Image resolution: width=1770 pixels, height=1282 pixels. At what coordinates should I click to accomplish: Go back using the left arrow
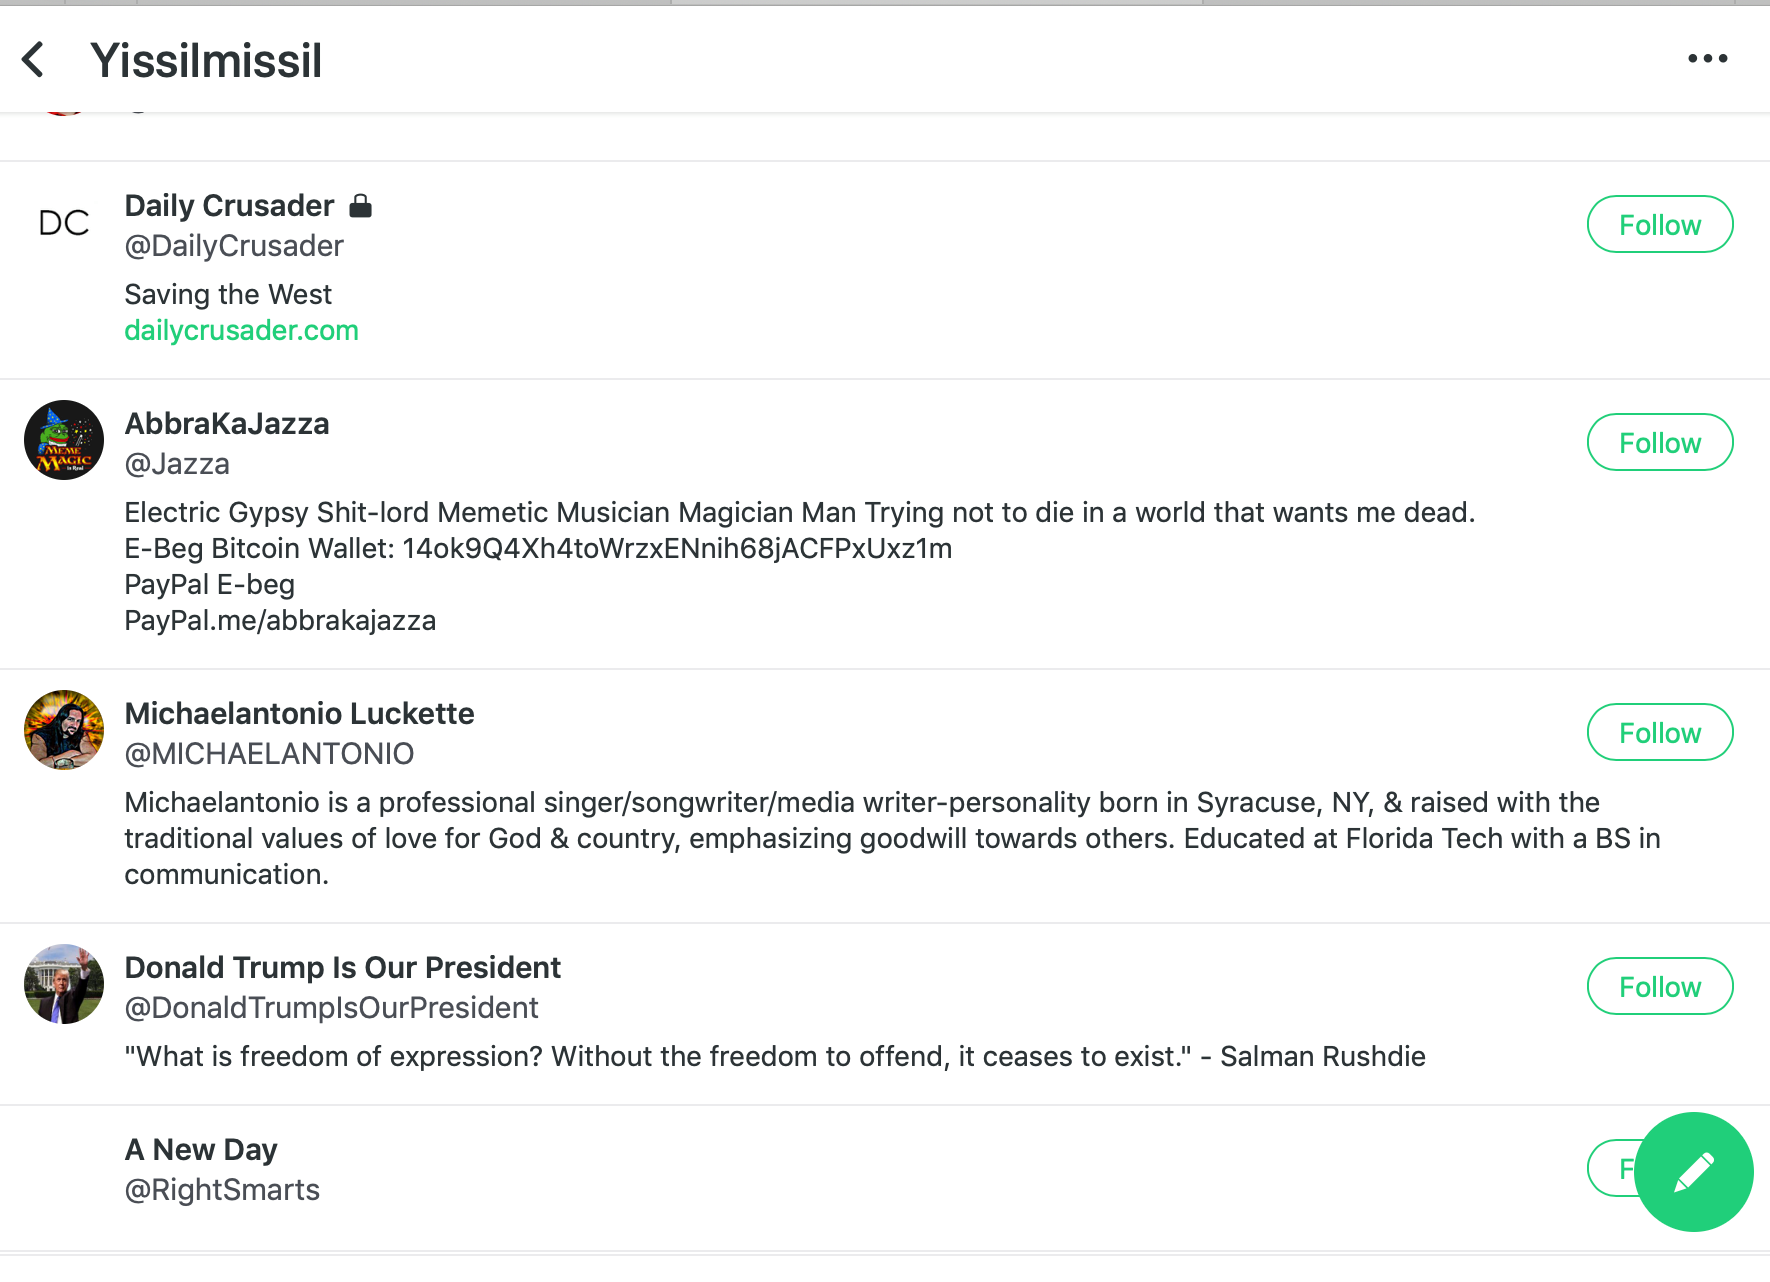33,60
